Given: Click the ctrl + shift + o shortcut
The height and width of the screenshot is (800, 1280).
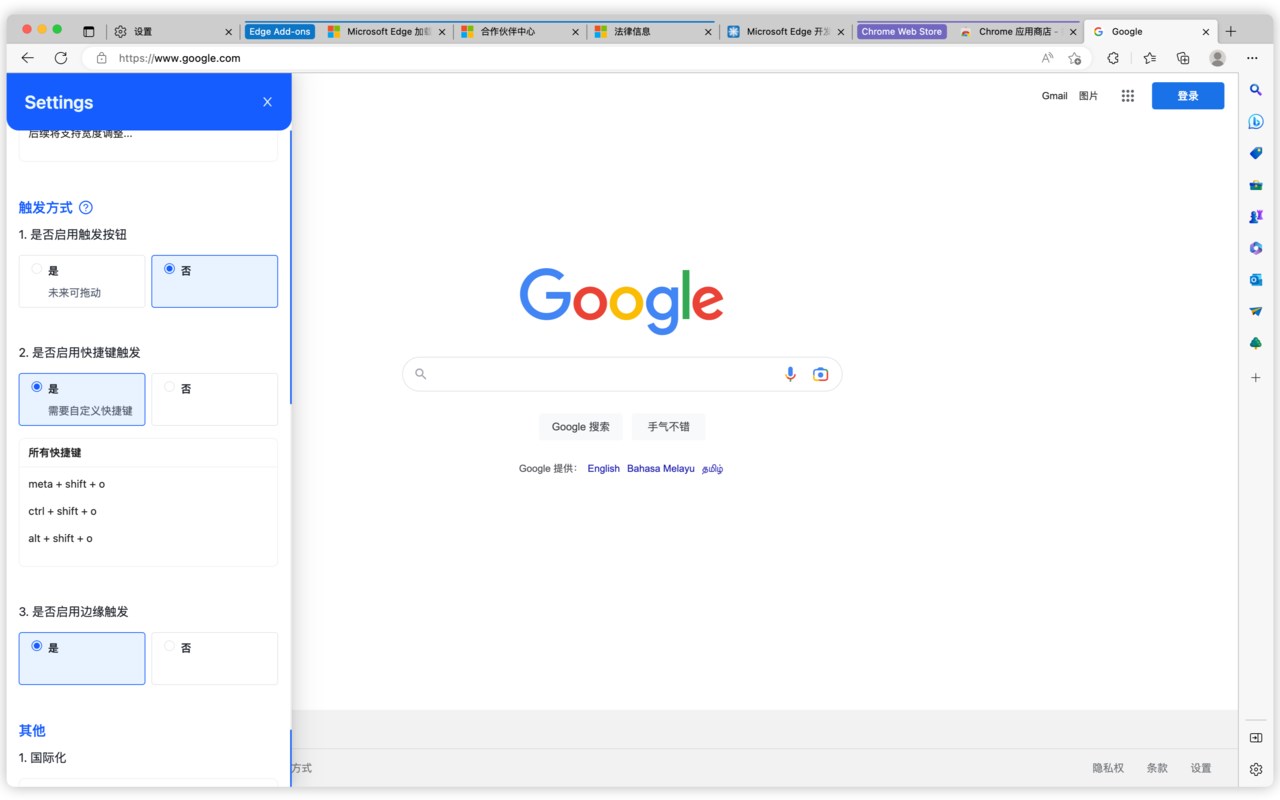Looking at the screenshot, I should pyautogui.click(x=63, y=511).
